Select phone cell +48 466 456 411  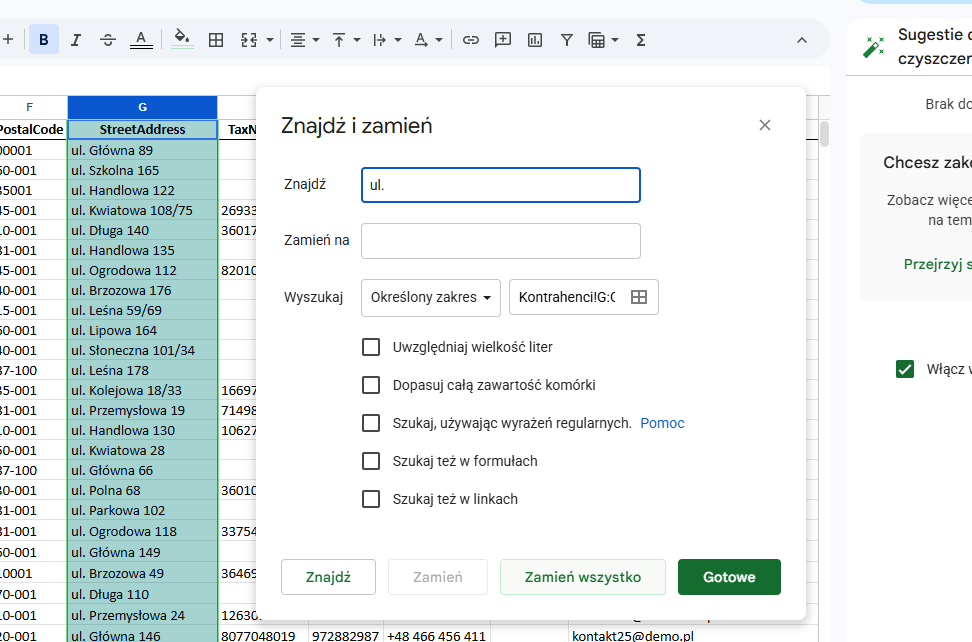click(x=437, y=636)
